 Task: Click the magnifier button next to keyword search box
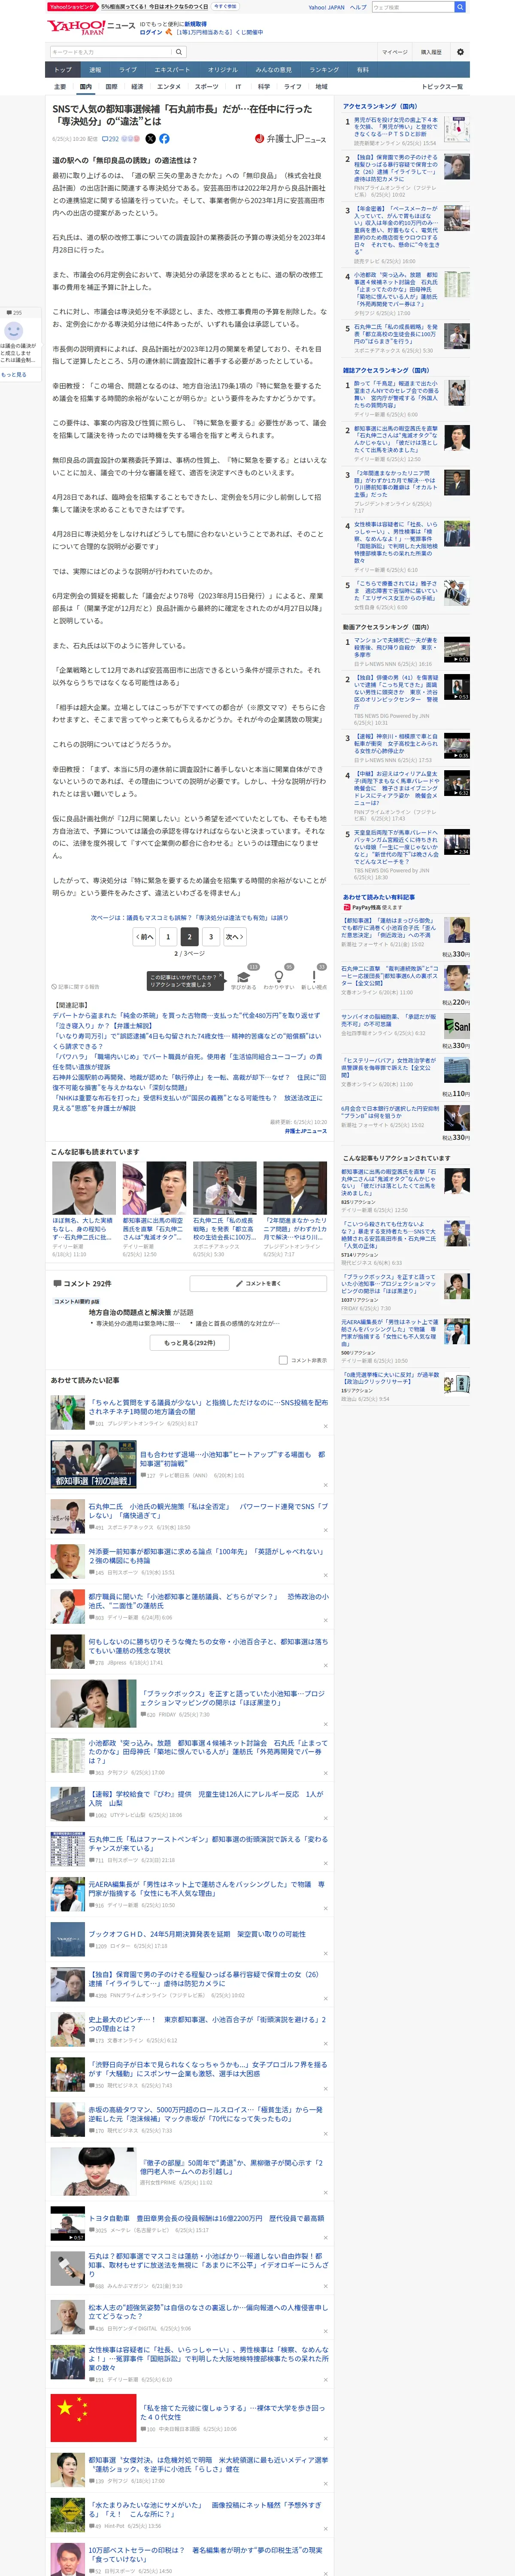pos(179,52)
